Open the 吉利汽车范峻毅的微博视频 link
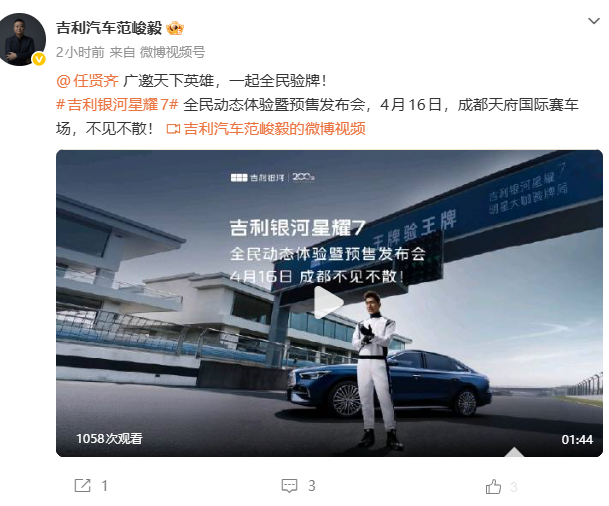Image resolution: width=609 pixels, height=506 pixels. pyautogui.click(x=275, y=129)
